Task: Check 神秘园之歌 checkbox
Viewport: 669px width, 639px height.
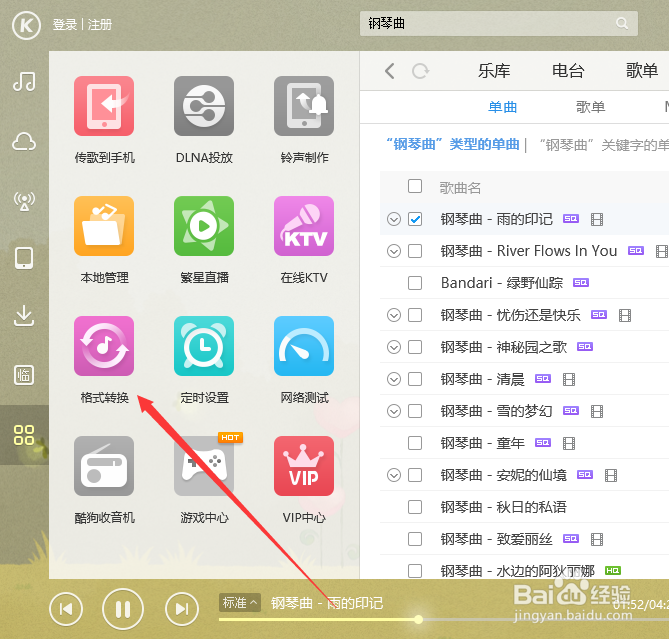Action: pyautogui.click(x=415, y=347)
